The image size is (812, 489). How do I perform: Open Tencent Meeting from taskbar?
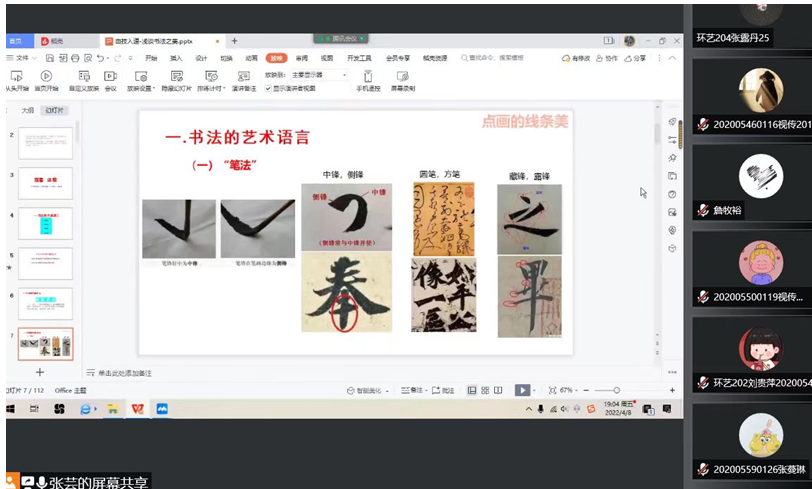point(162,409)
